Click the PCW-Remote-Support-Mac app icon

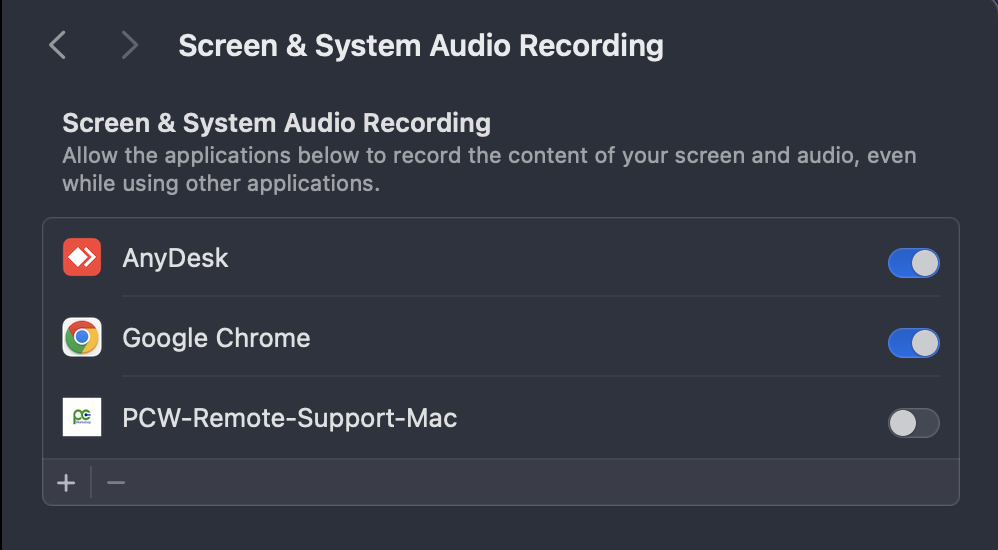coord(82,417)
